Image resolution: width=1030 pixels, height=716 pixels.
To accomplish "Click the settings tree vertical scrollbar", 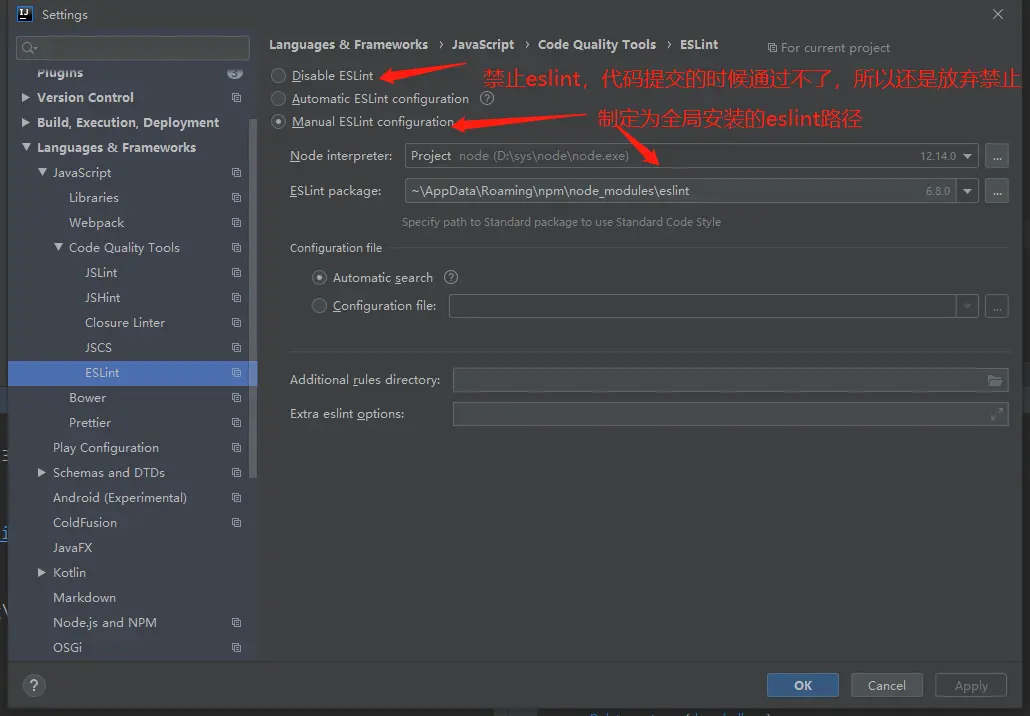I will tap(253, 299).
